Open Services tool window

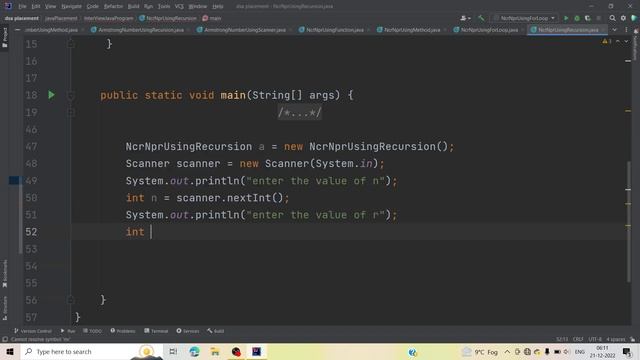188,331
